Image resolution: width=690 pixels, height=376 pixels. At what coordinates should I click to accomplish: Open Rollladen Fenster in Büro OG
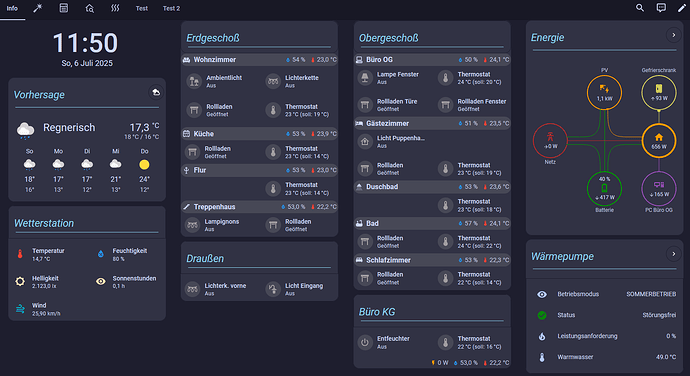tap(472, 105)
